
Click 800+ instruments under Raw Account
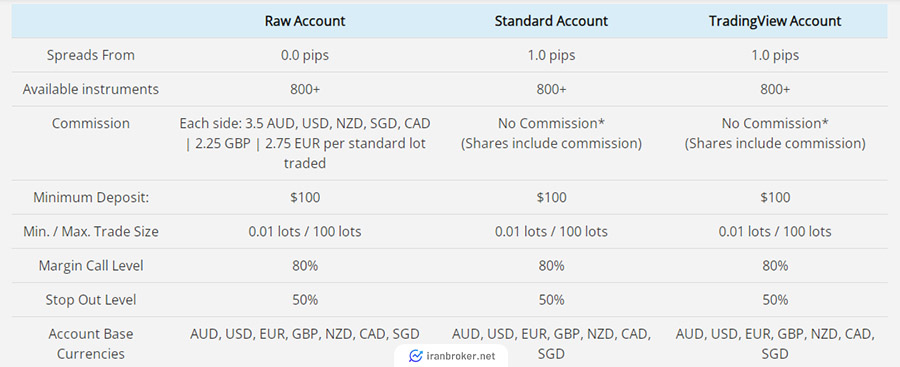[x=305, y=90]
